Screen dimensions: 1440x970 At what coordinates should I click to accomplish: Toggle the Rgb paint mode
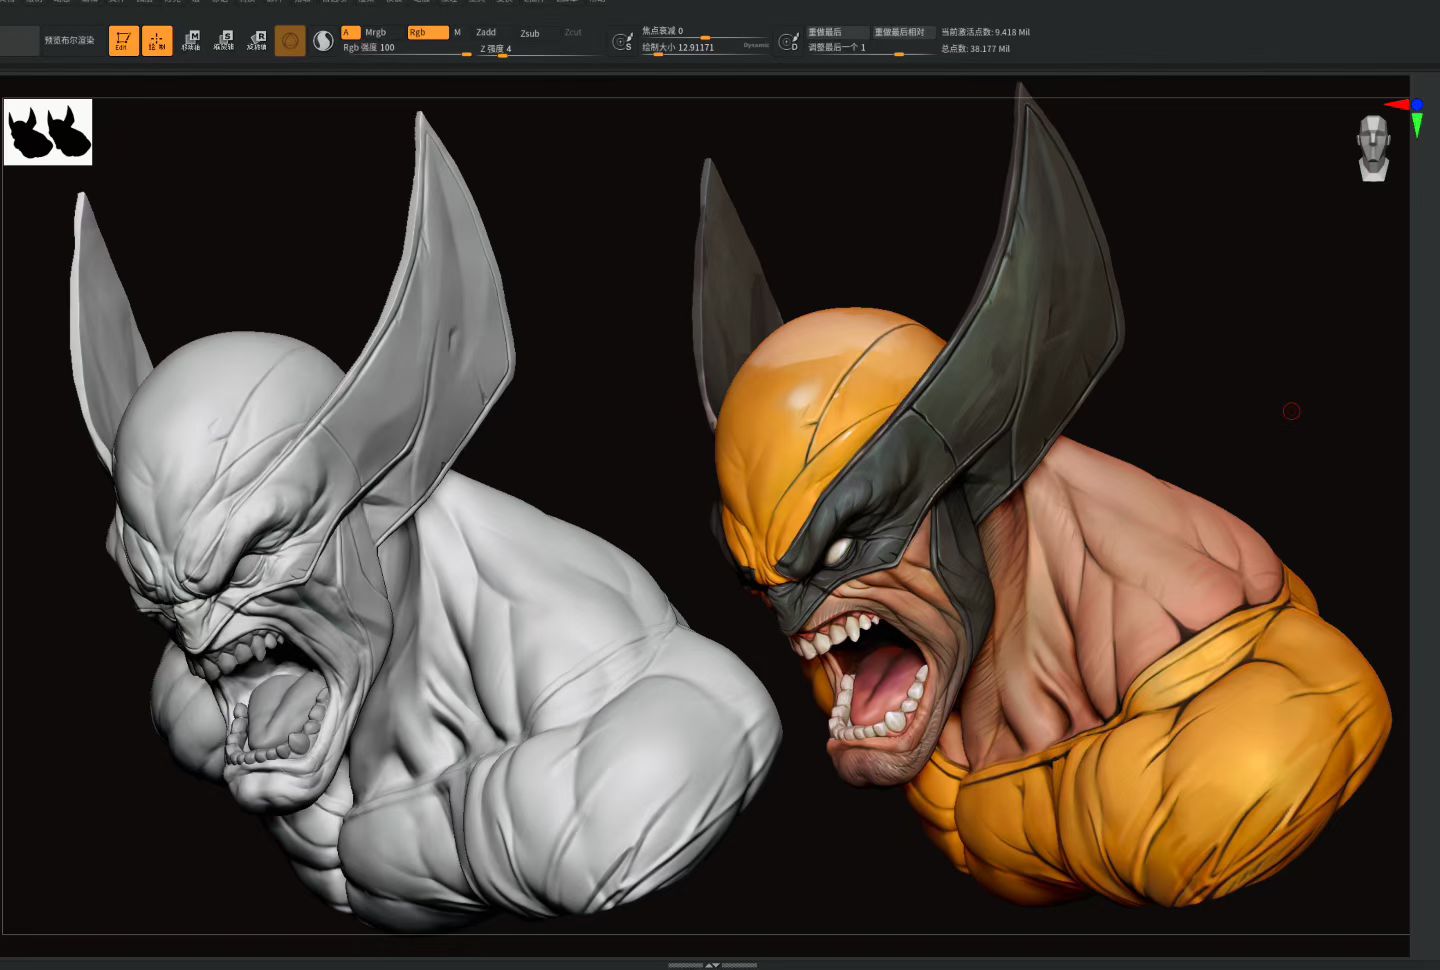[x=428, y=32]
